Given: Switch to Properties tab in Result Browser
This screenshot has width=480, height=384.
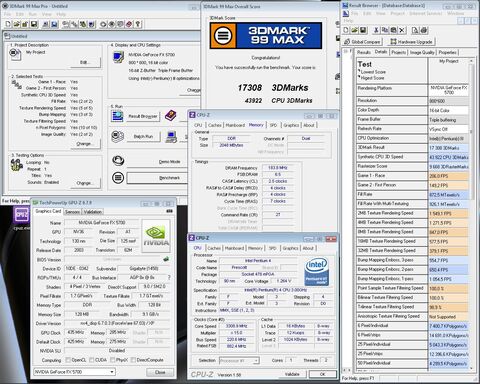Looking at the screenshot, I should [447, 52].
